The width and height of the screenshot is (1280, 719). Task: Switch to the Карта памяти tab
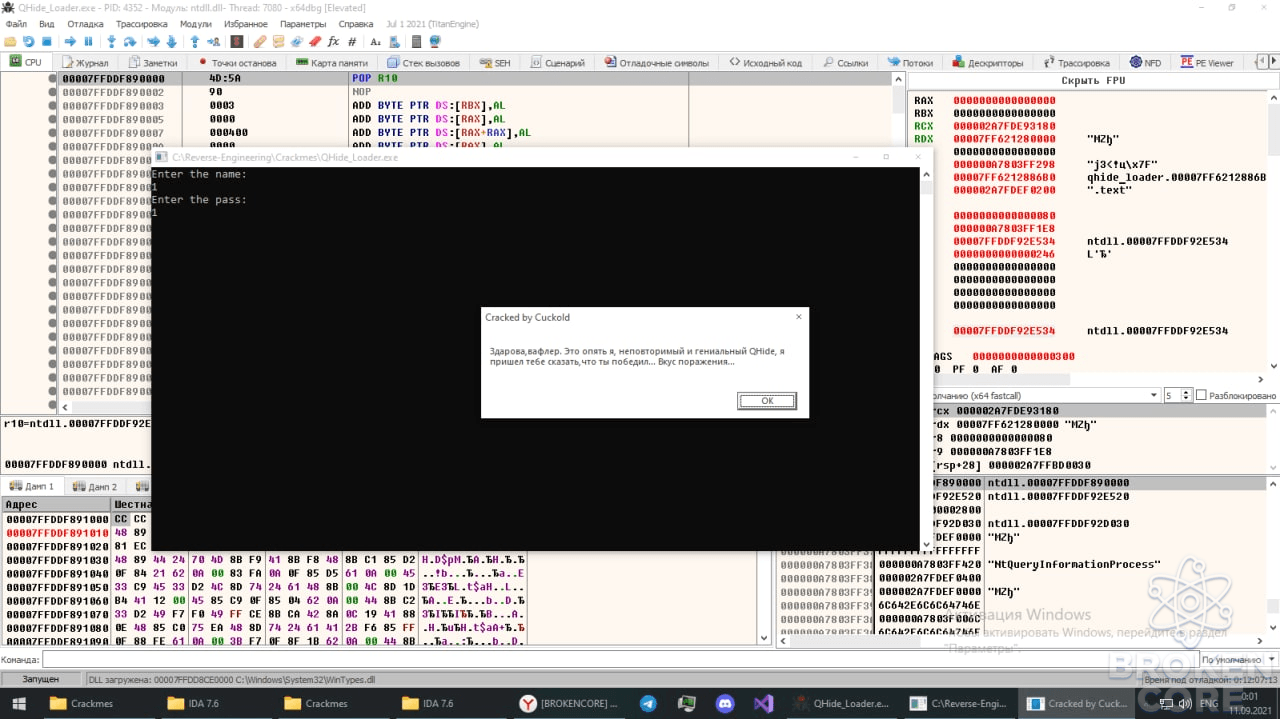332,62
